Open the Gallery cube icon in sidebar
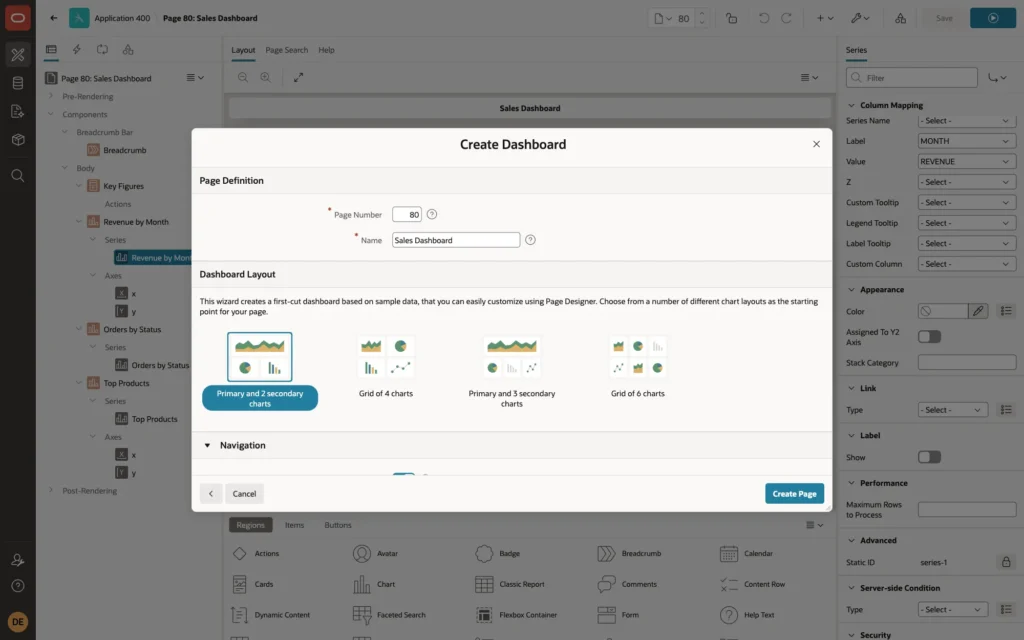The image size is (1024, 640). tap(18, 140)
